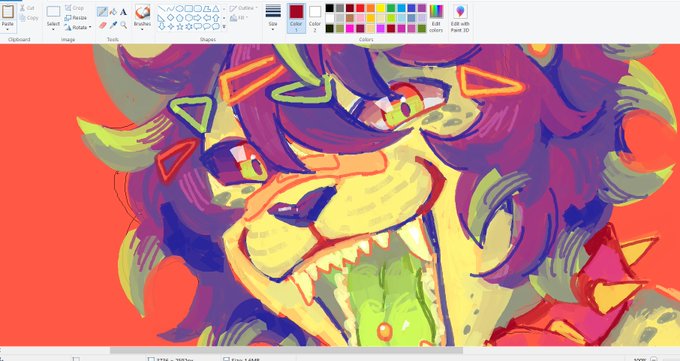The width and height of the screenshot is (680, 361).
Task: Pick the turquoise blue palette color
Action: (x=401, y=8)
